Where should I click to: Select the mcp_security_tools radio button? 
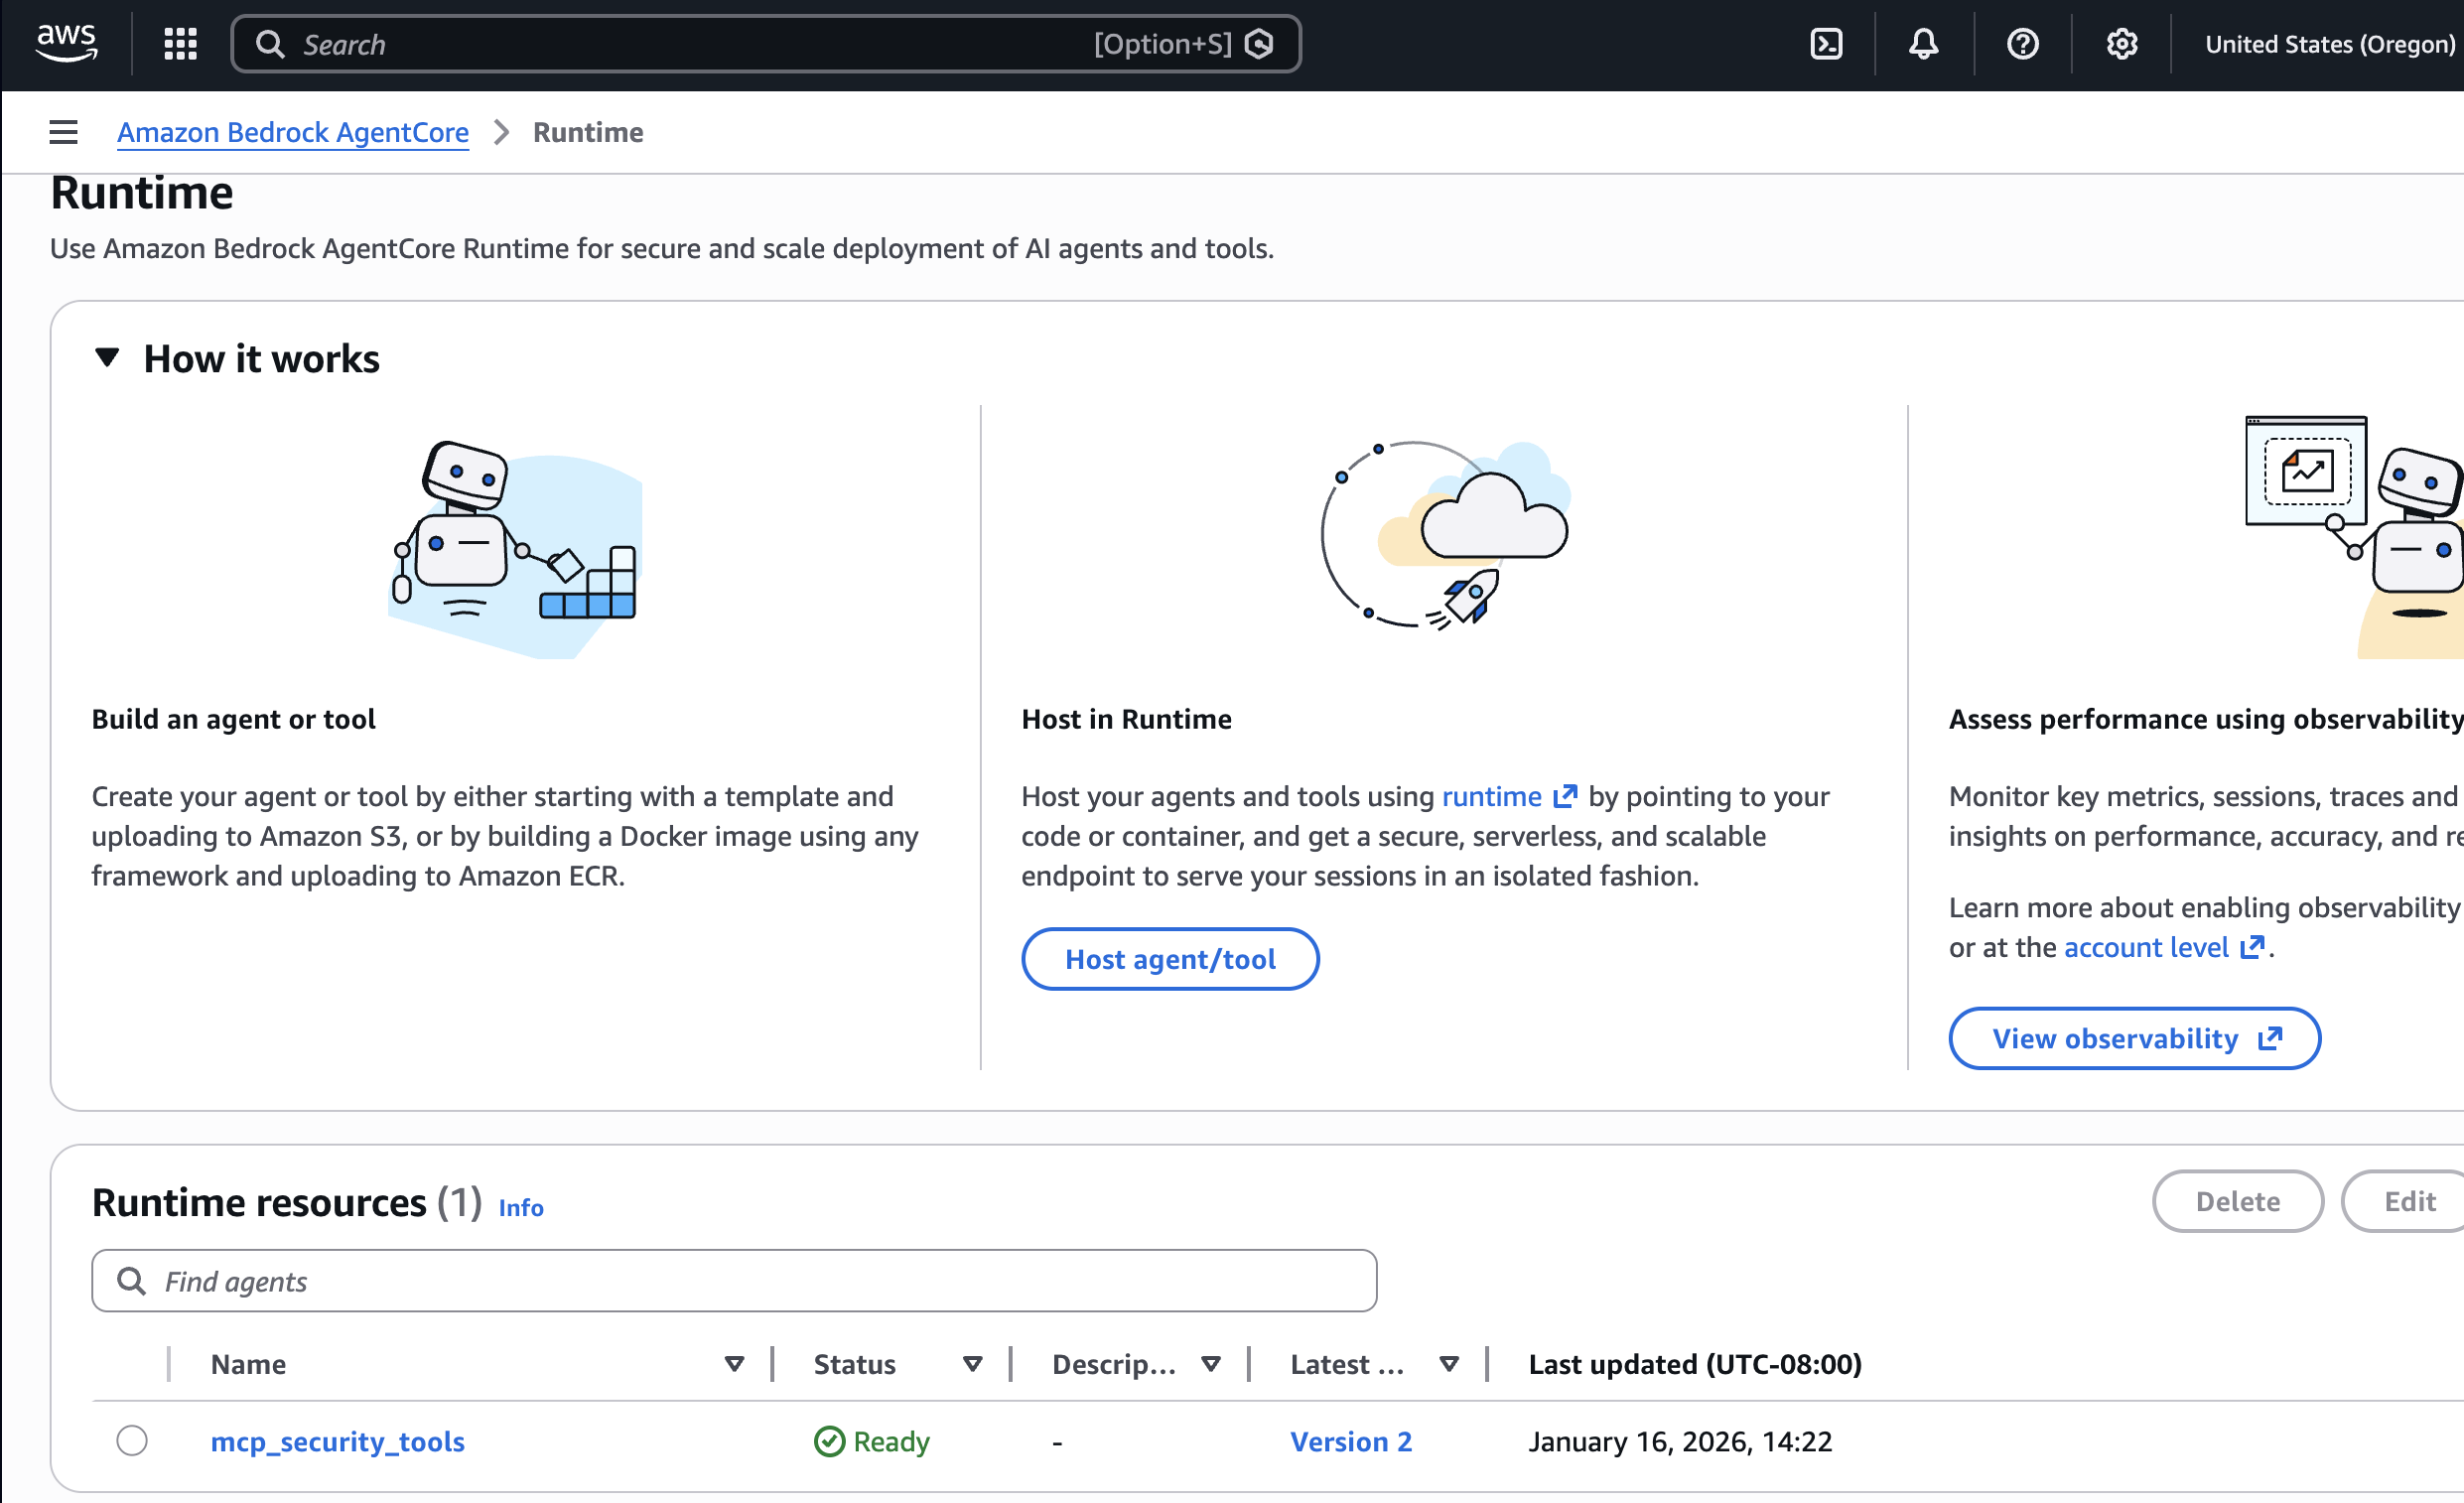(132, 1441)
